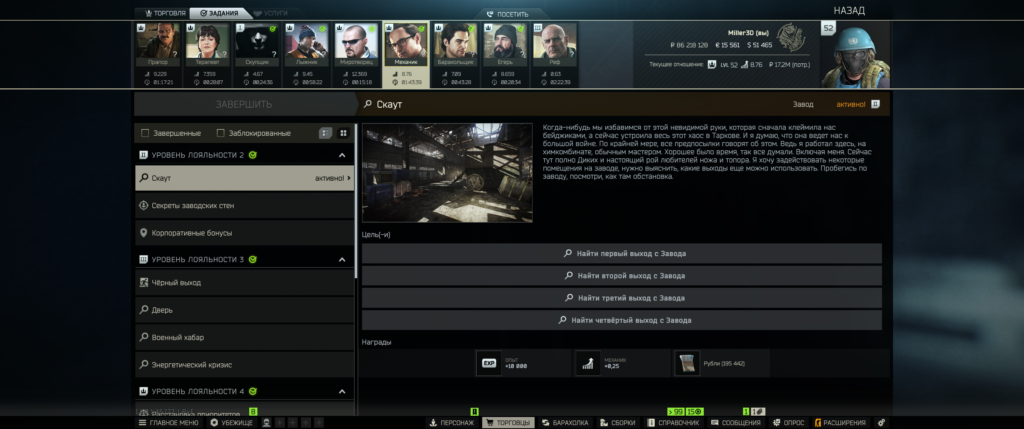This screenshot has width=1024, height=429.
Task: Click the level 52 badge
Action: 829,28
